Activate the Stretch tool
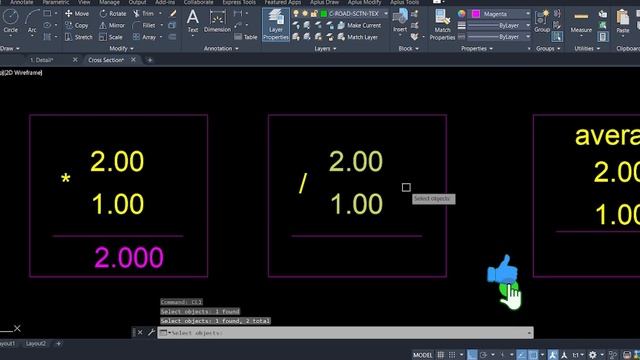Viewport: 640px width, 360px height. (x=79, y=37)
